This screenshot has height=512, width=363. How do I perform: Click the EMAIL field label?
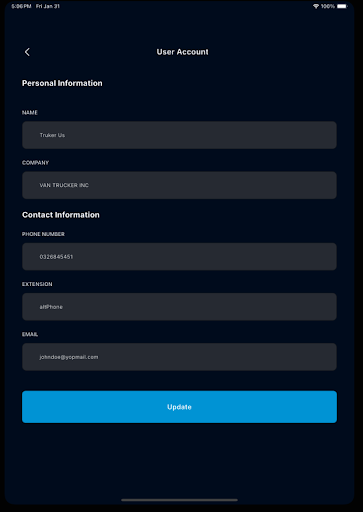click(x=30, y=334)
